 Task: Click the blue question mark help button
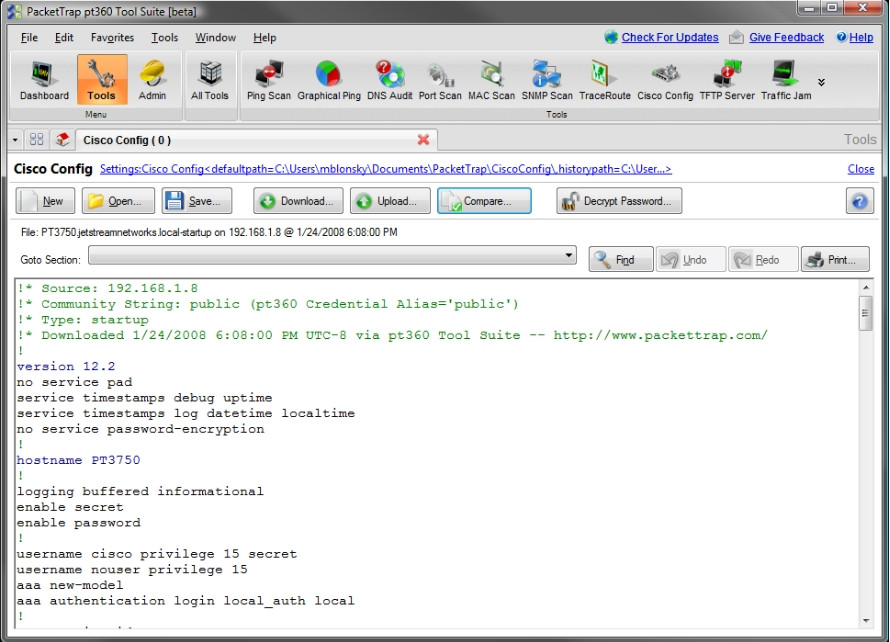click(x=859, y=201)
